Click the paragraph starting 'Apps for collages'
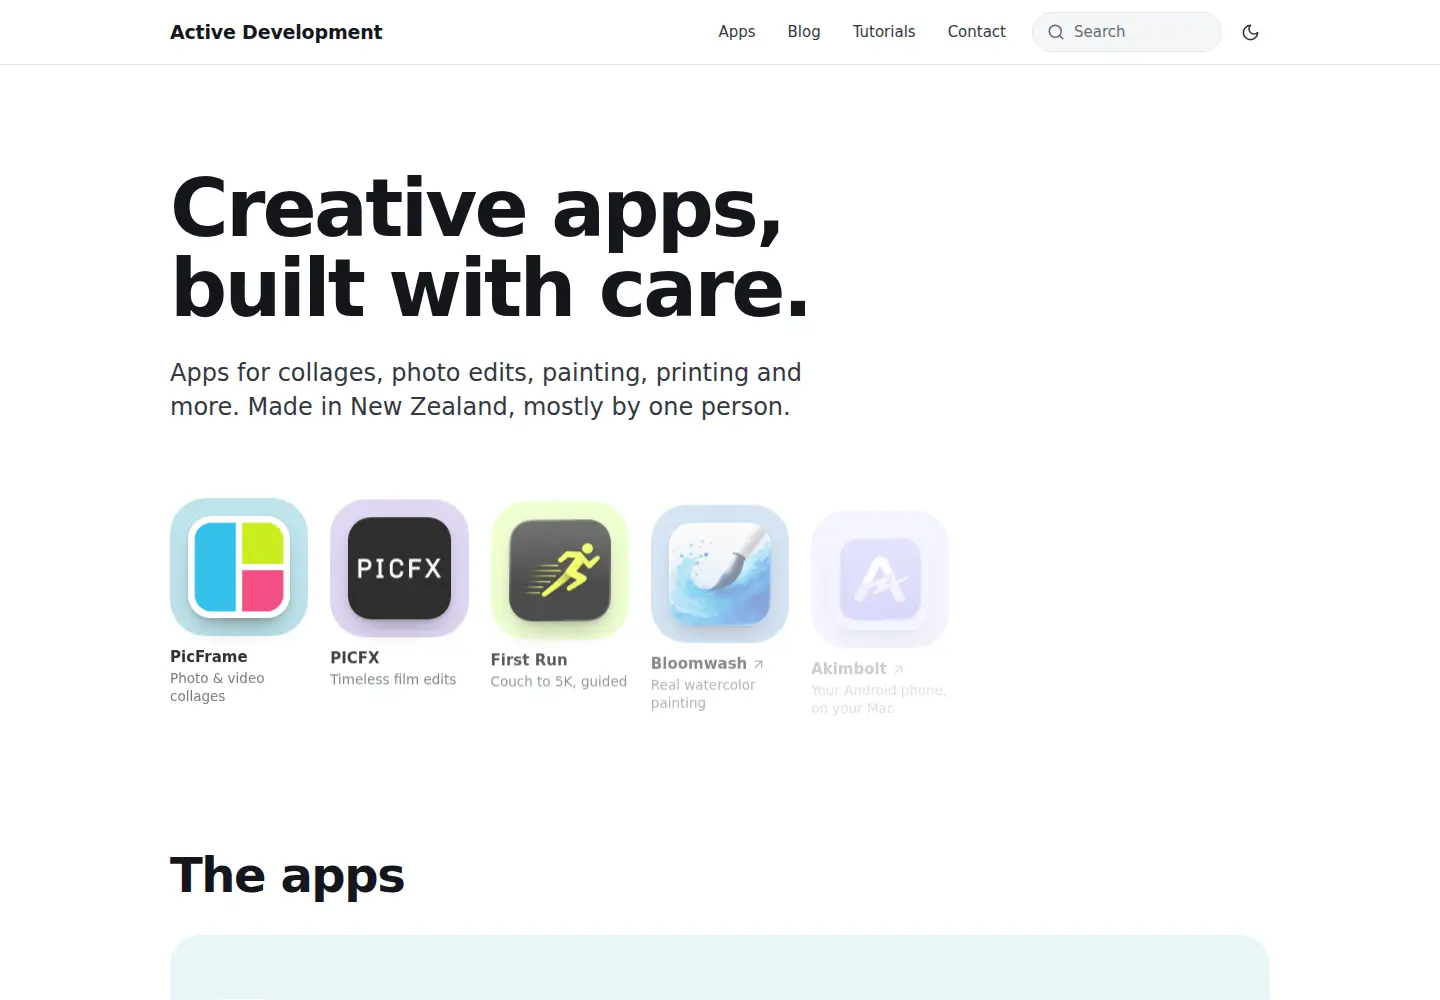 point(486,389)
